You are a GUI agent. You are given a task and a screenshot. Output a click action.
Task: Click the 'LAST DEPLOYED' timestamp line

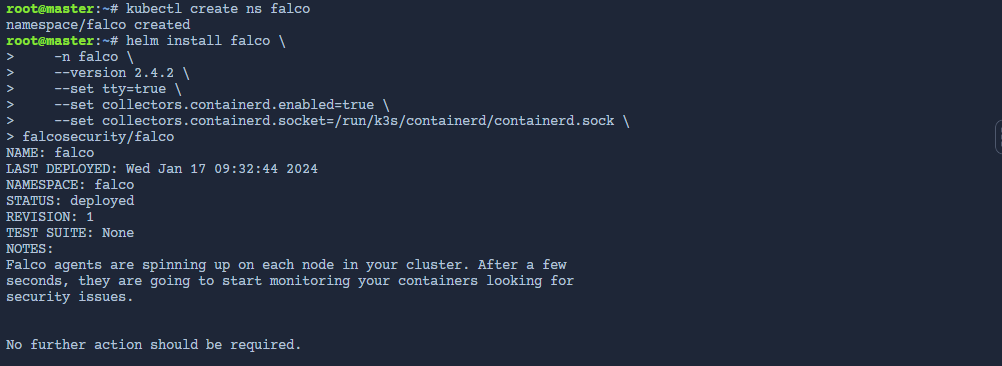162,169
